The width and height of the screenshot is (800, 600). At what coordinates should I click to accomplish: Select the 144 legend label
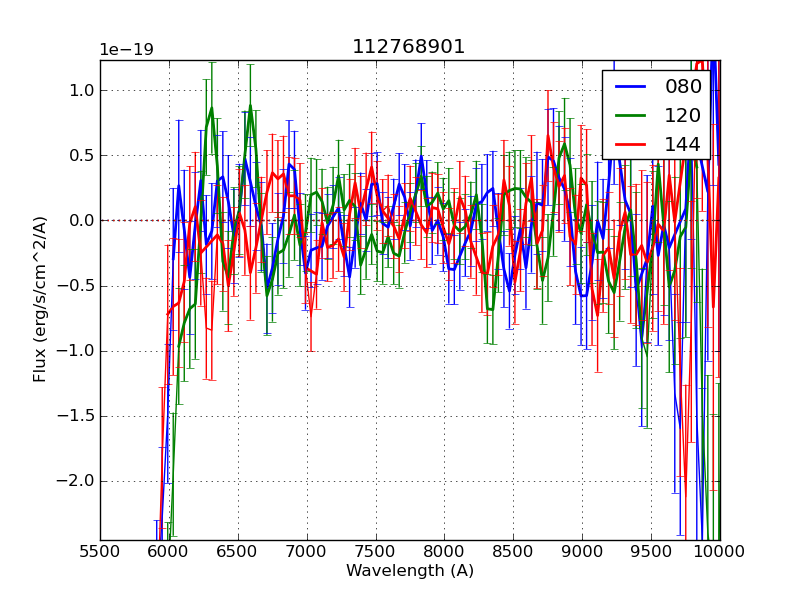click(683, 144)
